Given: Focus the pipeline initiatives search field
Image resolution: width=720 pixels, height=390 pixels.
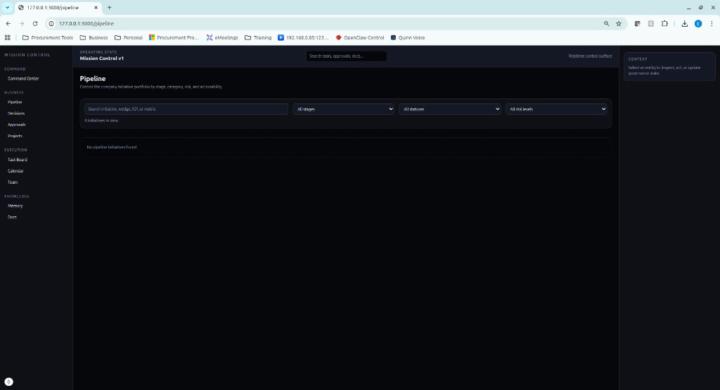Looking at the screenshot, I should click(186, 109).
